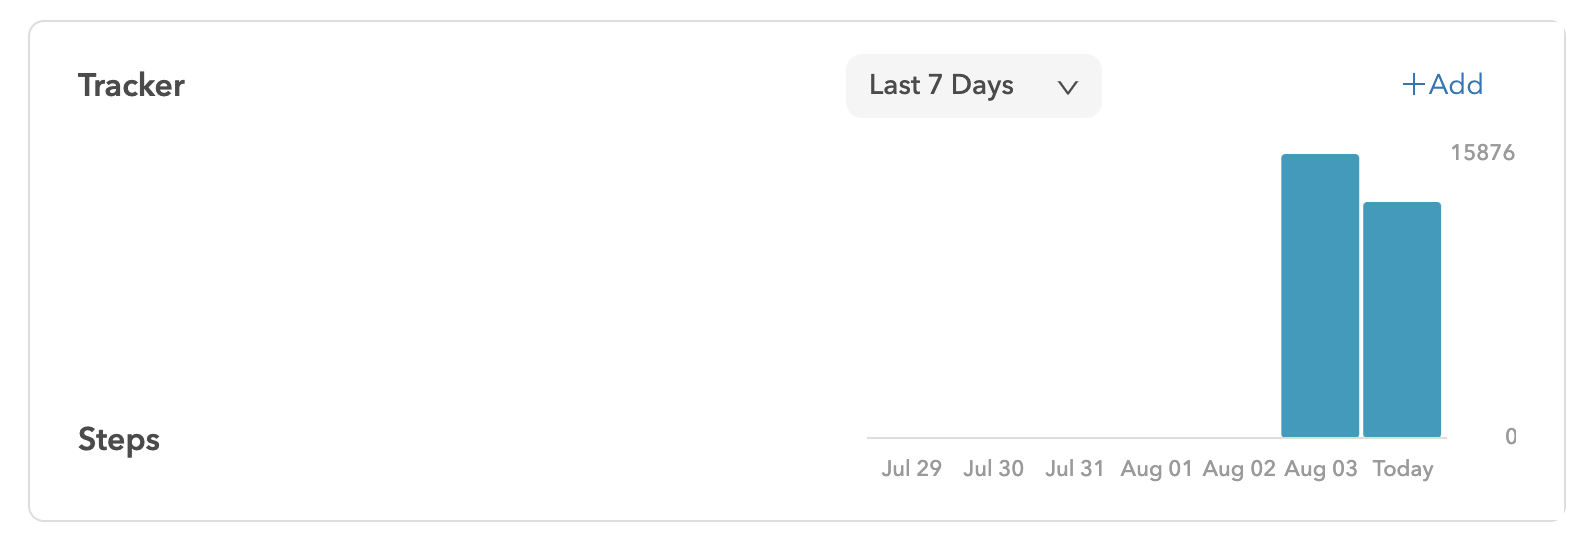This screenshot has width=1588, height=548.
Task: Click the 0 axis value label
Action: coord(1511,436)
